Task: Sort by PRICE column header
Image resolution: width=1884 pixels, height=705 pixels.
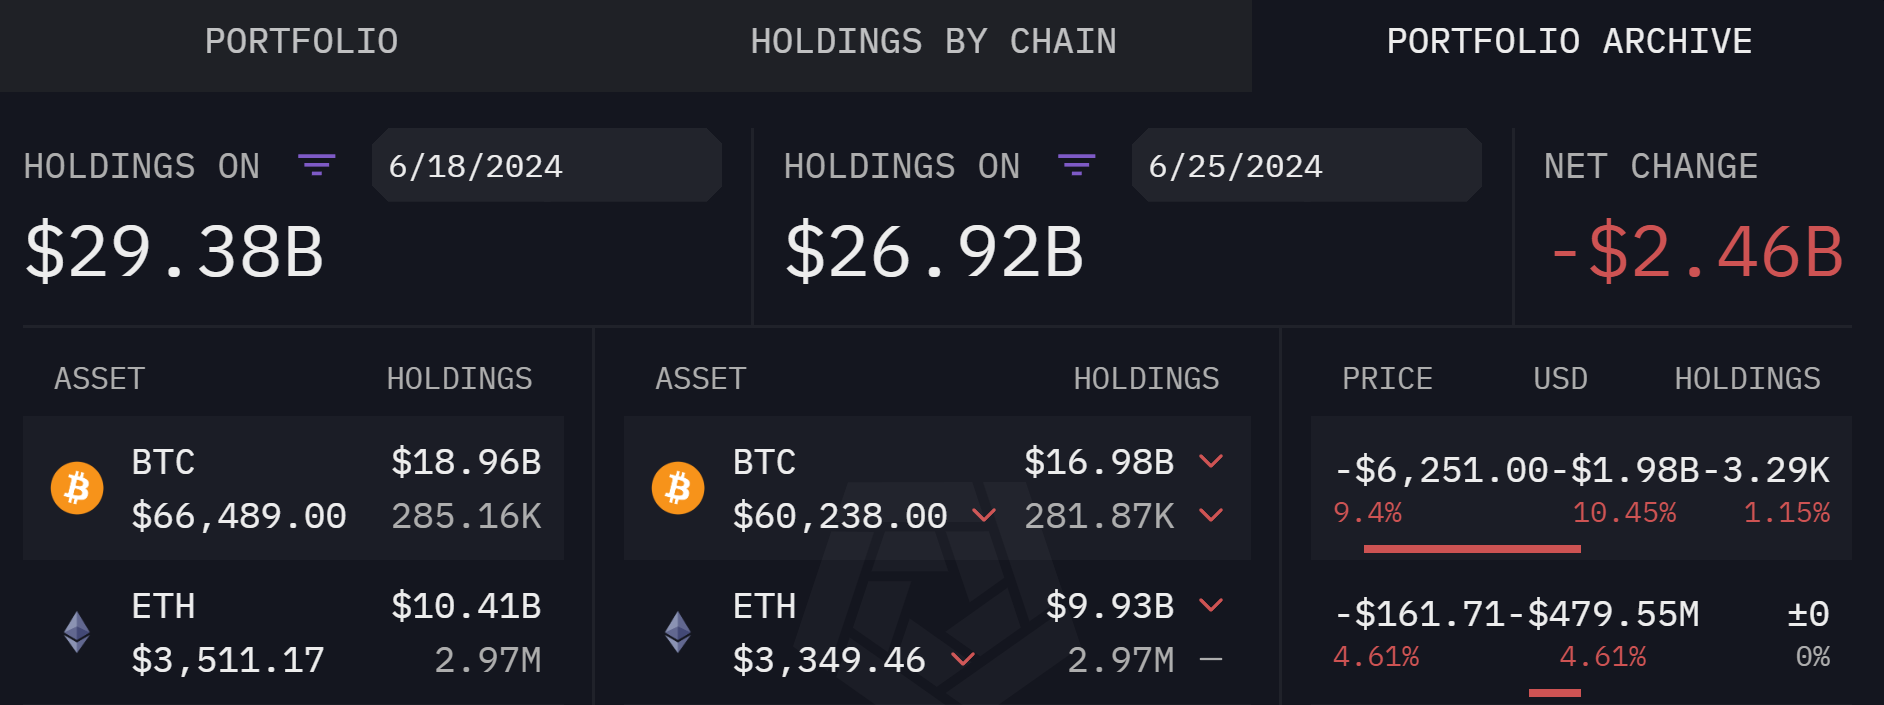Action: pyautogui.click(x=1387, y=379)
